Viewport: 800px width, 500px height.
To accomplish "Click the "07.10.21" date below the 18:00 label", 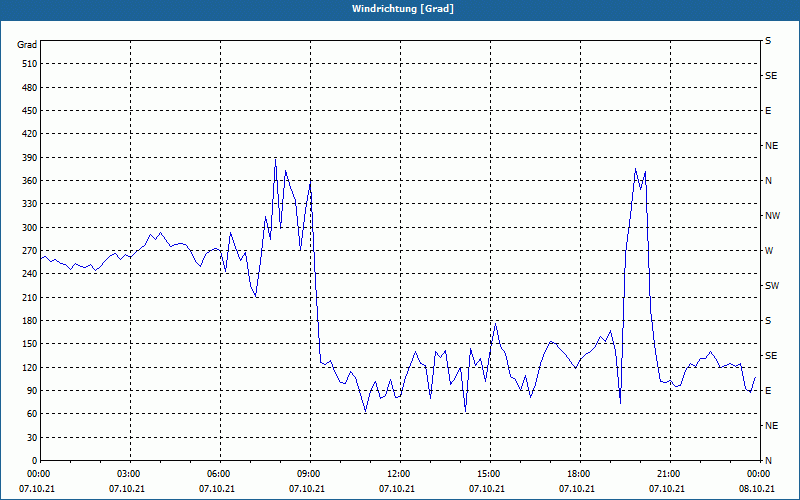I will click(x=577, y=489).
